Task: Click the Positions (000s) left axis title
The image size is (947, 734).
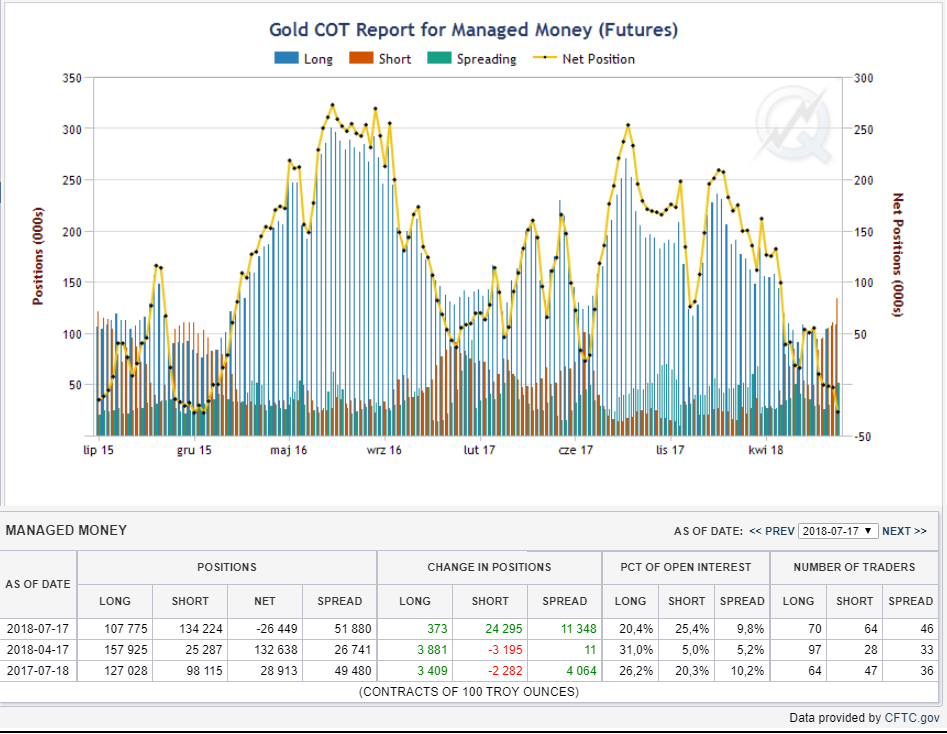Action: pyautogui.click(x=38, y=256)
